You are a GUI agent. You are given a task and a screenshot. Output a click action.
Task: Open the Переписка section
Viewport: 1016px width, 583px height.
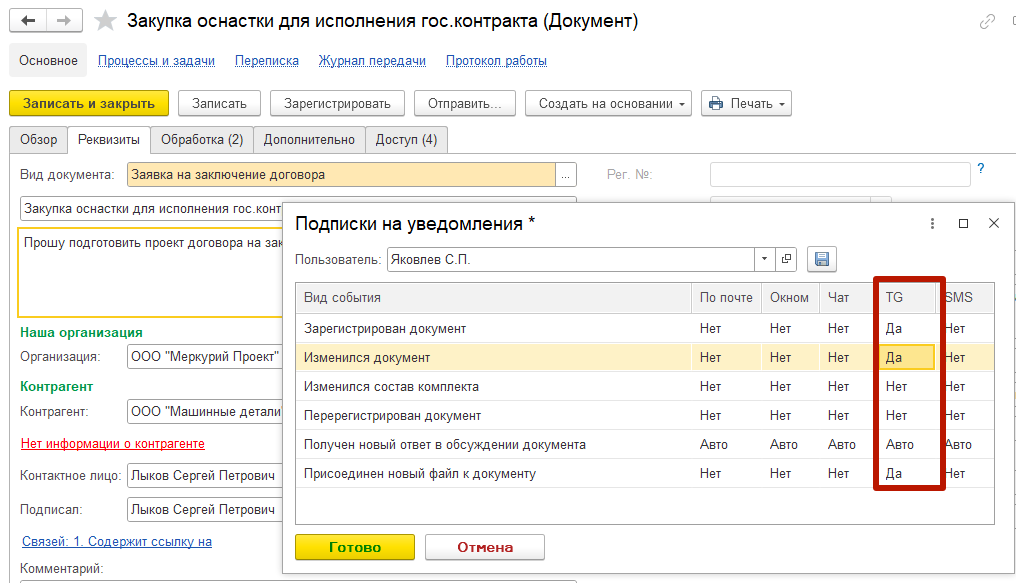[267, 60]
